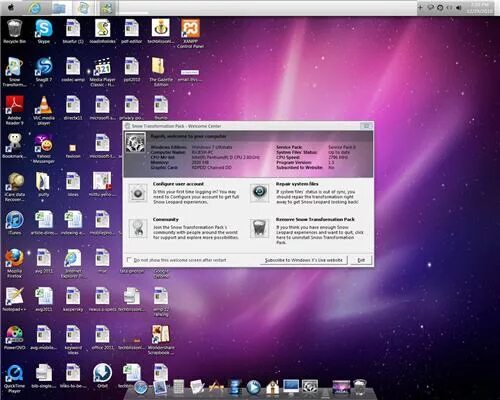Open the aurora wallpaper dock icon
The height and width of the screenshot is (400, 500).
(341, 388)
